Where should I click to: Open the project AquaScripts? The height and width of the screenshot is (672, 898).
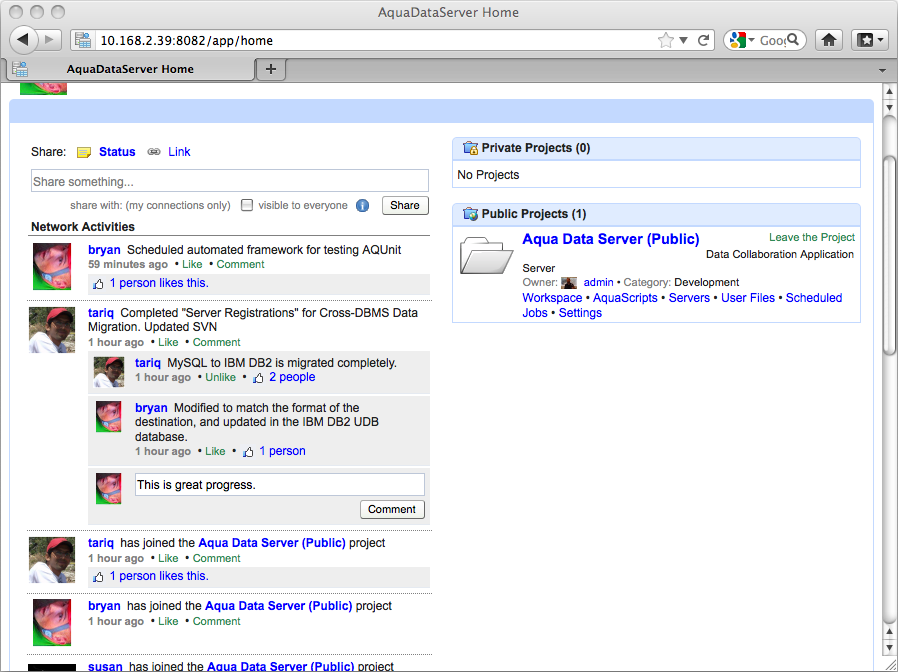click(625, 298)
